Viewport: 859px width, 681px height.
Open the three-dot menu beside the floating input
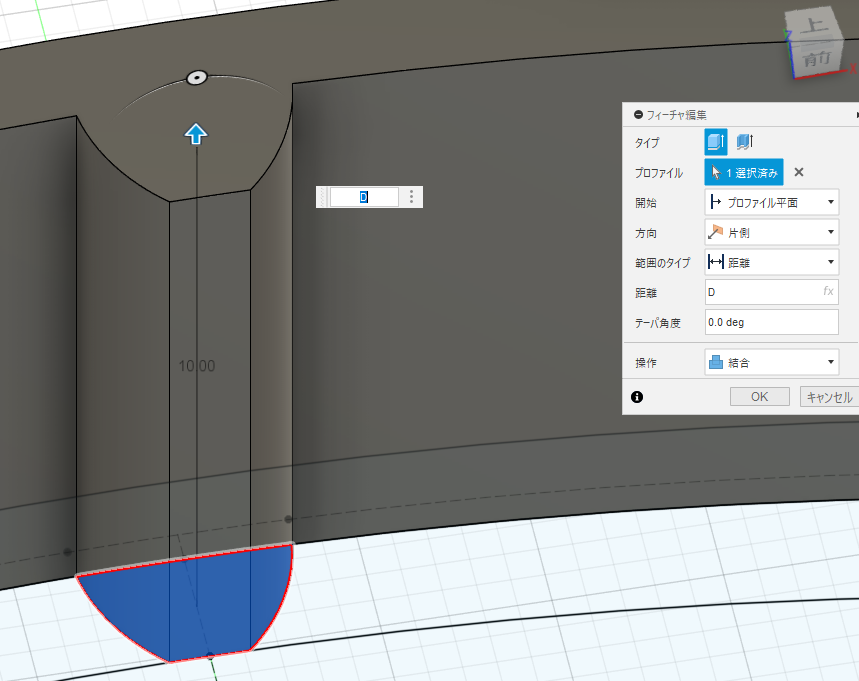point(411,197)
